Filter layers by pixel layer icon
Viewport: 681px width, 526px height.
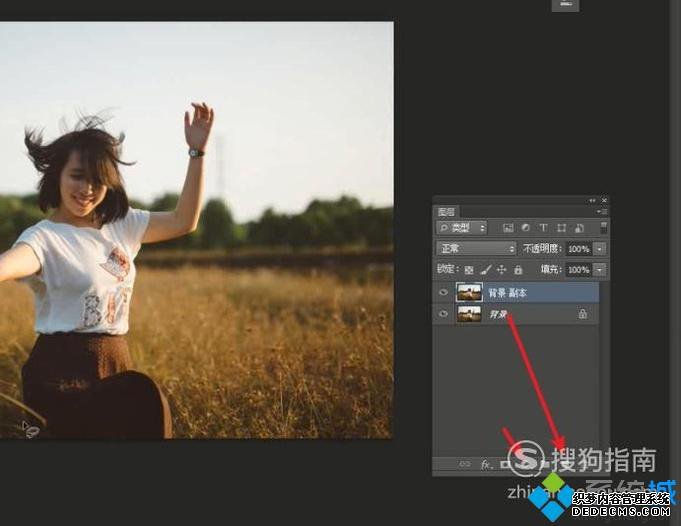508,228
